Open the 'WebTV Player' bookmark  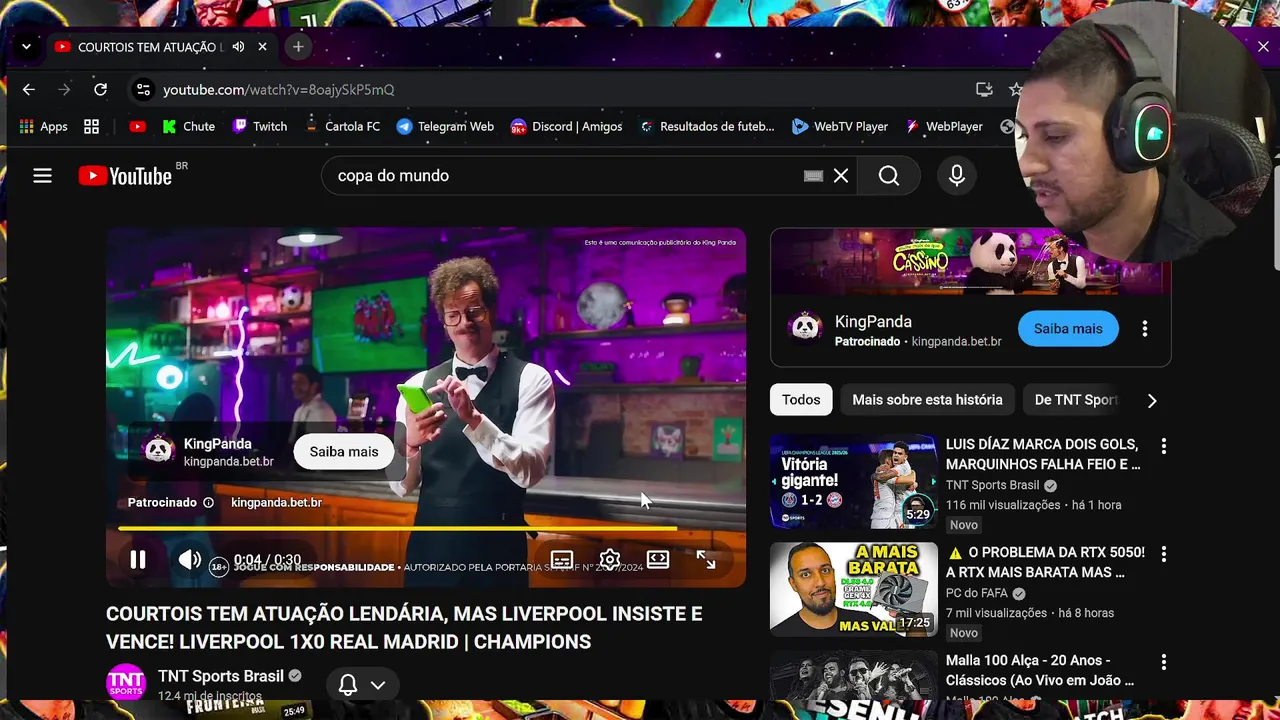tap(840, 127)
